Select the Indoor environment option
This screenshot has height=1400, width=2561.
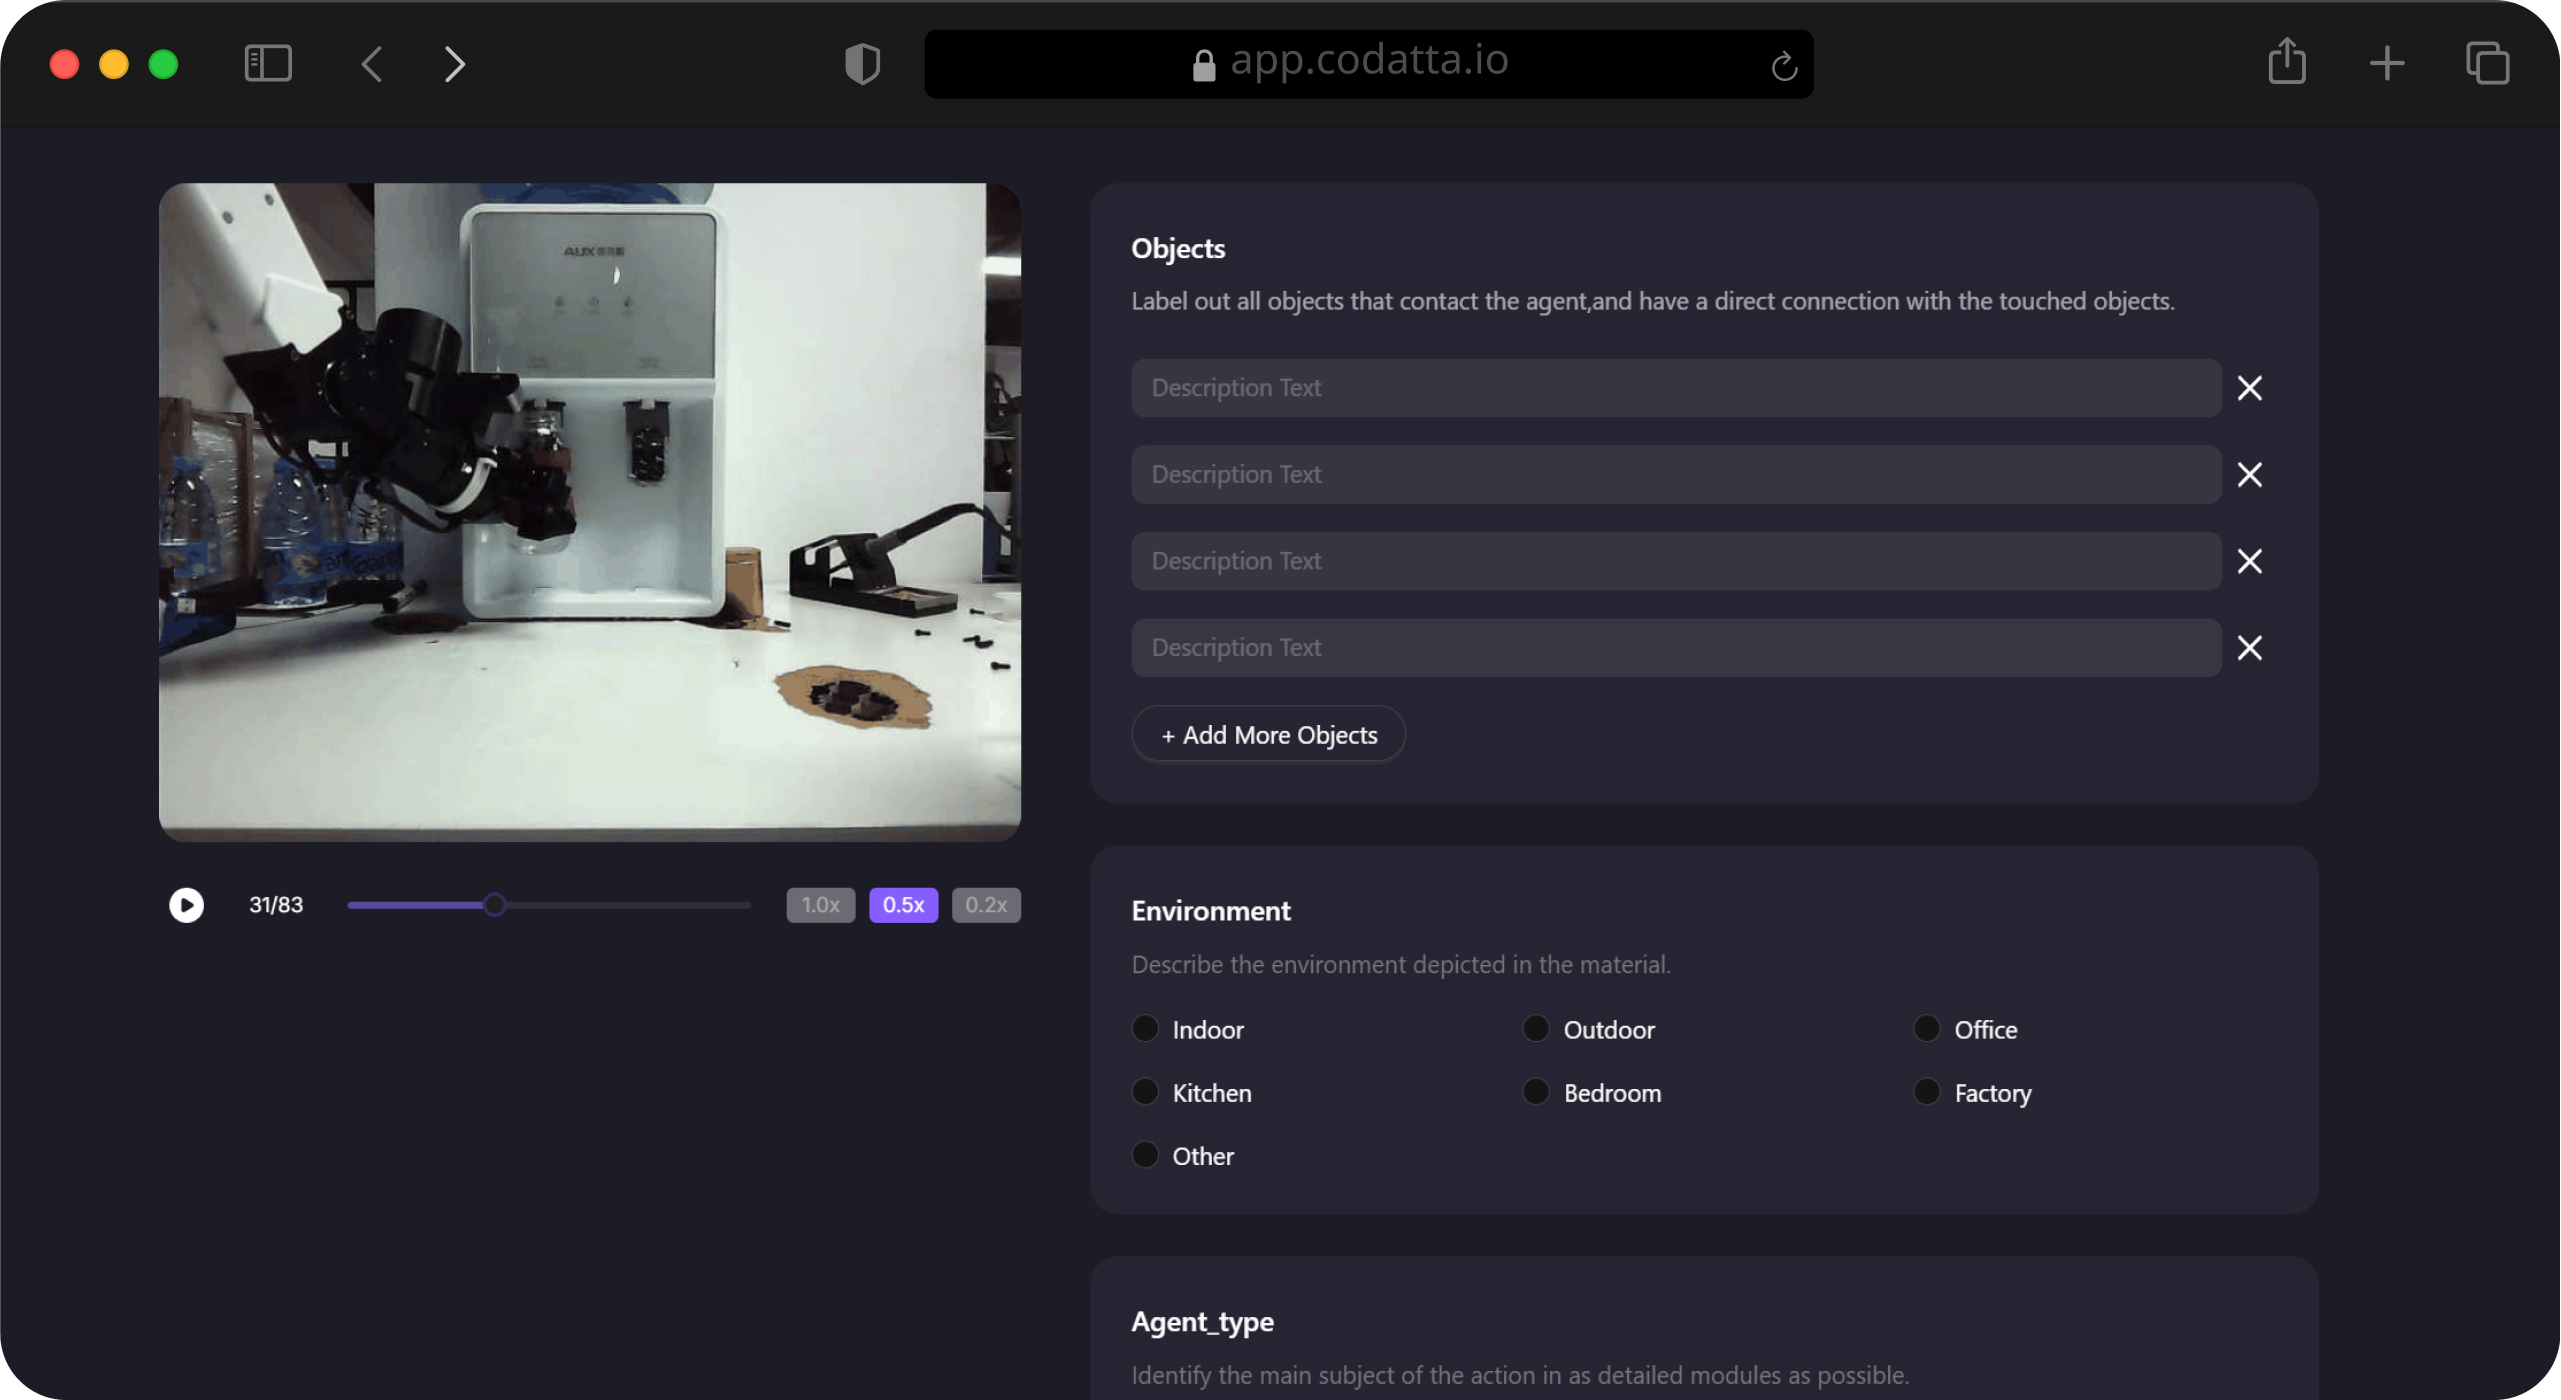(1145, 1029)
